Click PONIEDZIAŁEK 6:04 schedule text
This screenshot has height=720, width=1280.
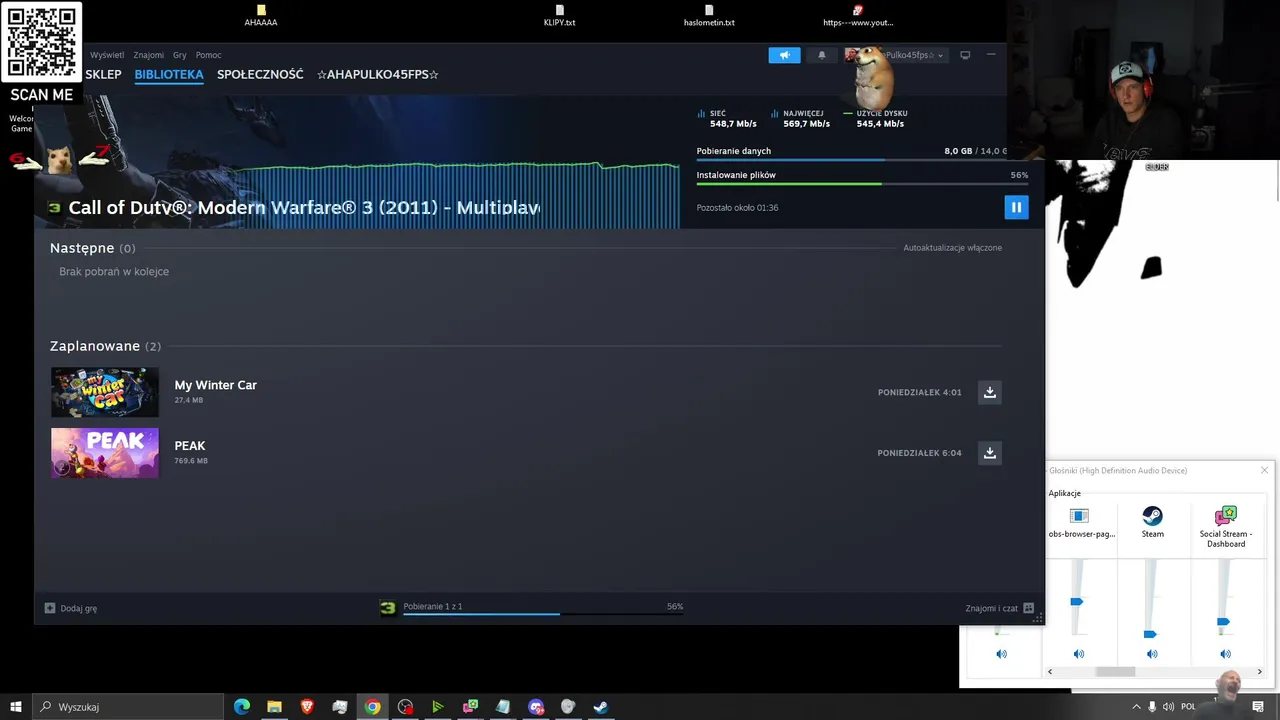click(x=919, y=453)
